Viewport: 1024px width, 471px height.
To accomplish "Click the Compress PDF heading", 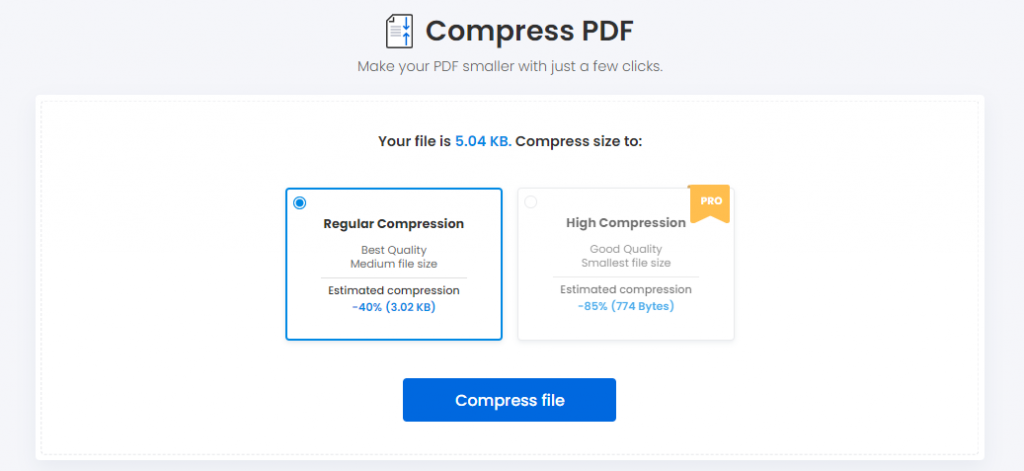I will click(x=529, y=31).
